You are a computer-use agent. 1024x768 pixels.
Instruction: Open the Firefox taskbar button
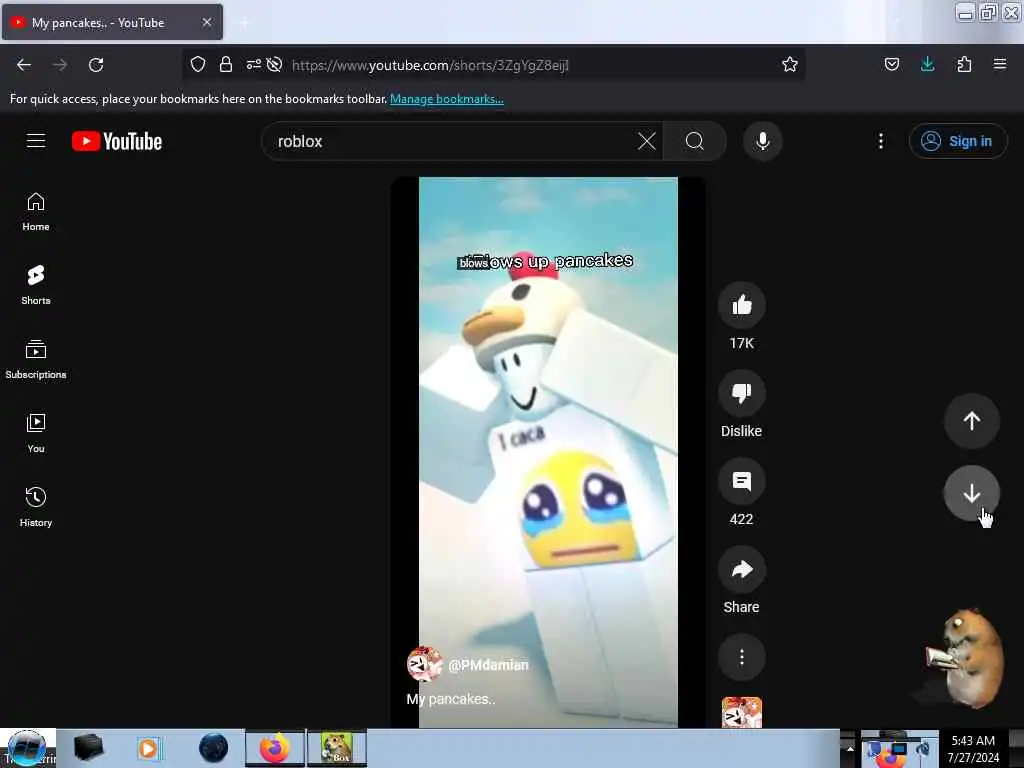click(275, 748)
